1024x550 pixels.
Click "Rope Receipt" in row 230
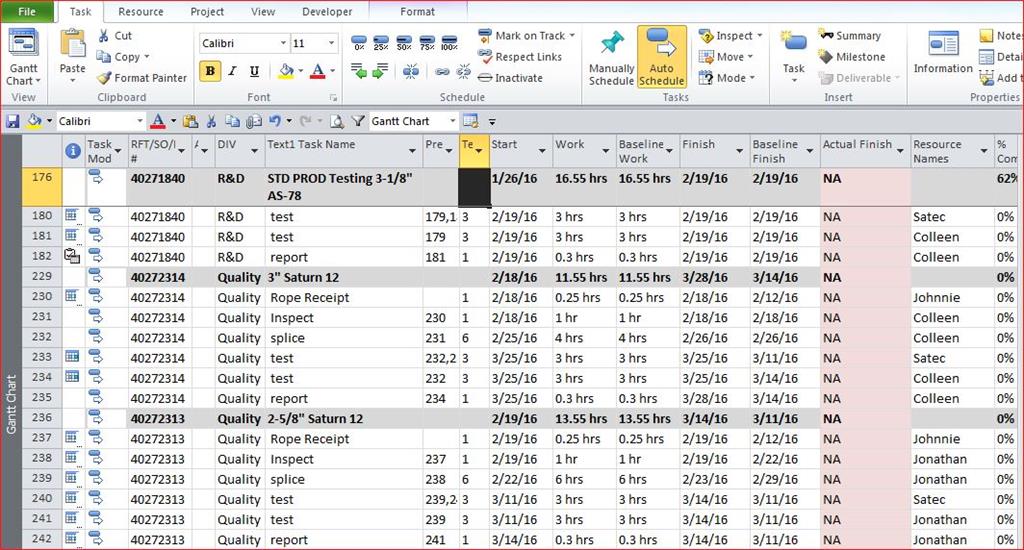[310, 297]
